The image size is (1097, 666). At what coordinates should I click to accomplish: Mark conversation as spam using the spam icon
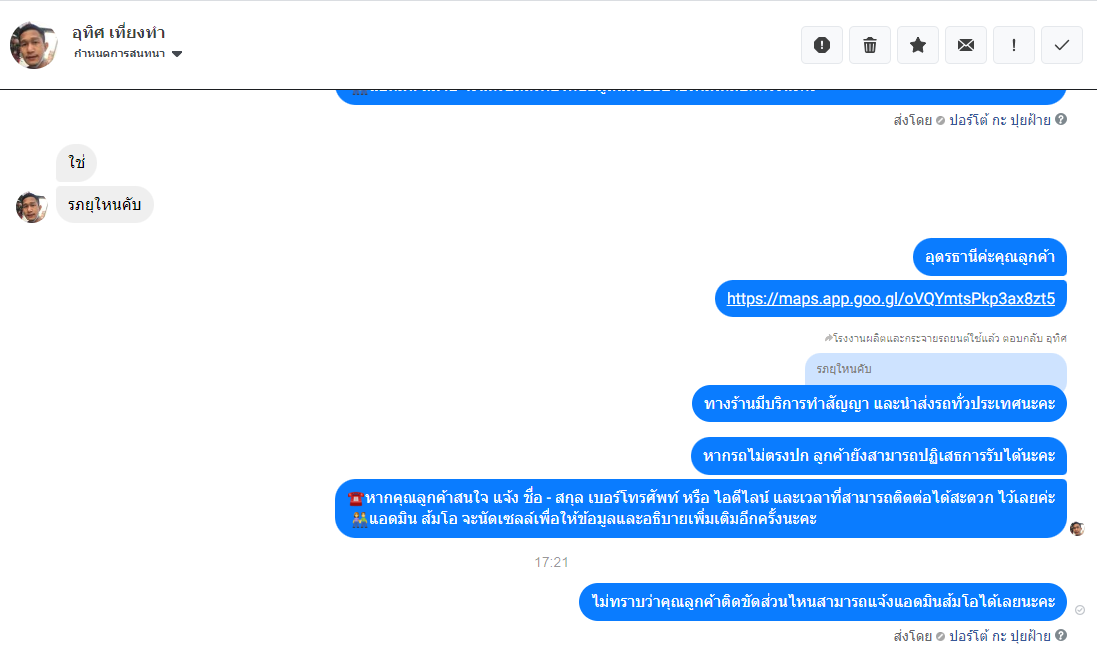pyautogui.click(x=821, y=45)
